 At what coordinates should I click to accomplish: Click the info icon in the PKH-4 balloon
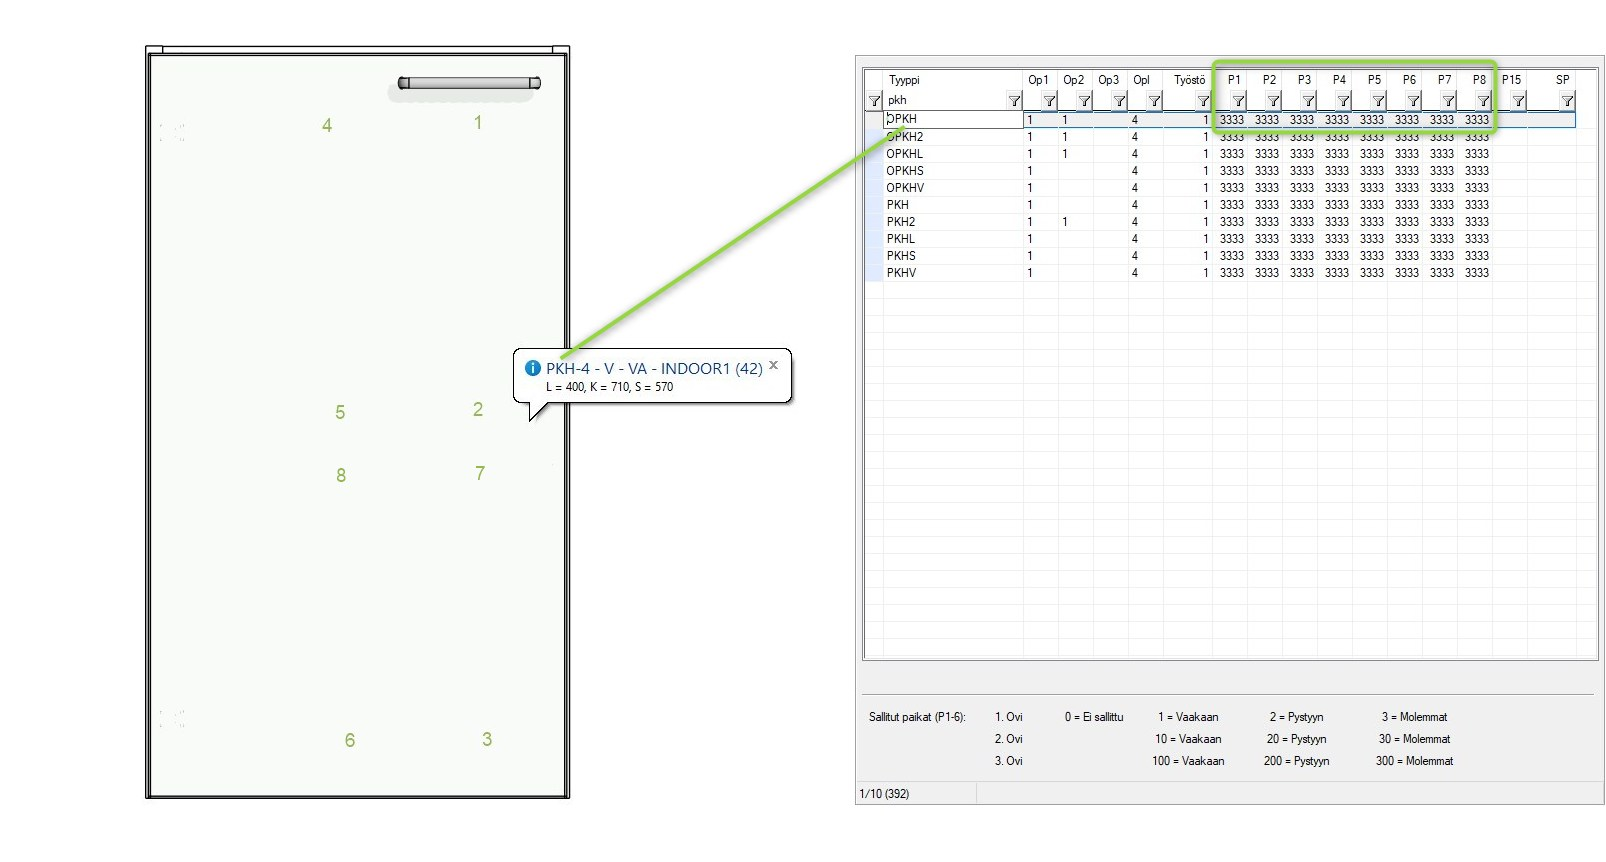[533, 368]
